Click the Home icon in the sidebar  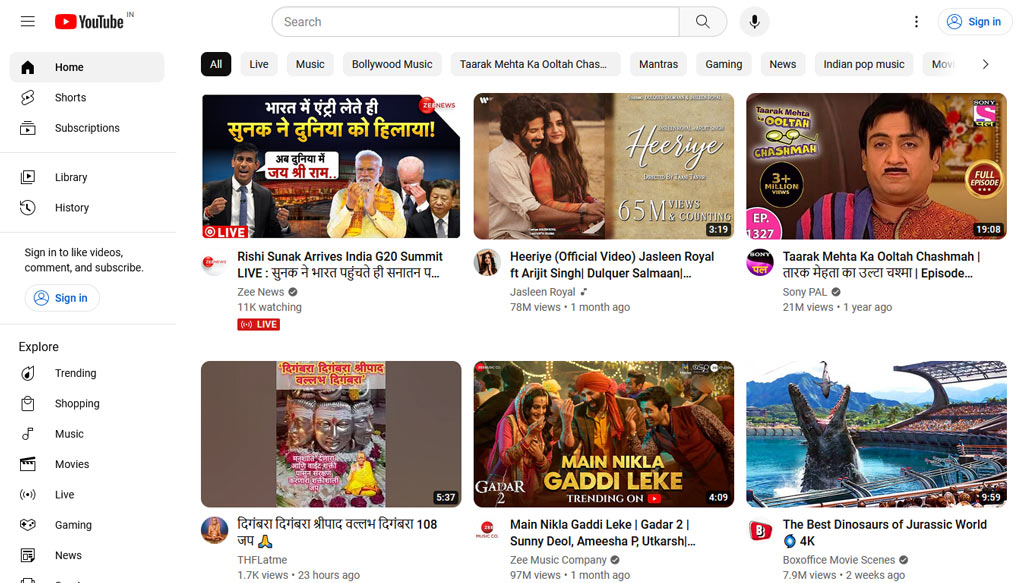coord(27,67)
